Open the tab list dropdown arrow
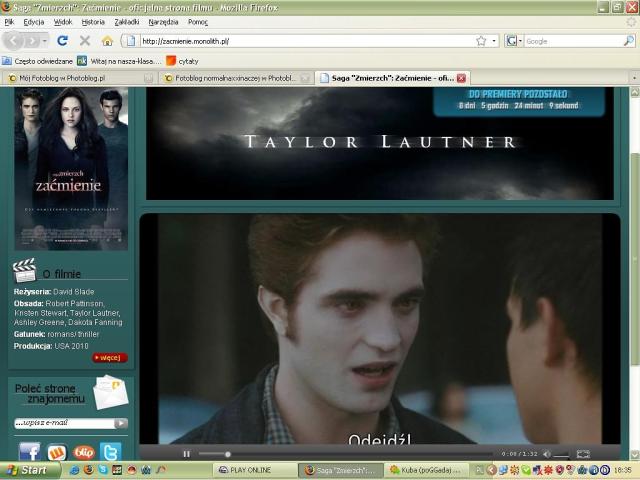 click(634, 78)
